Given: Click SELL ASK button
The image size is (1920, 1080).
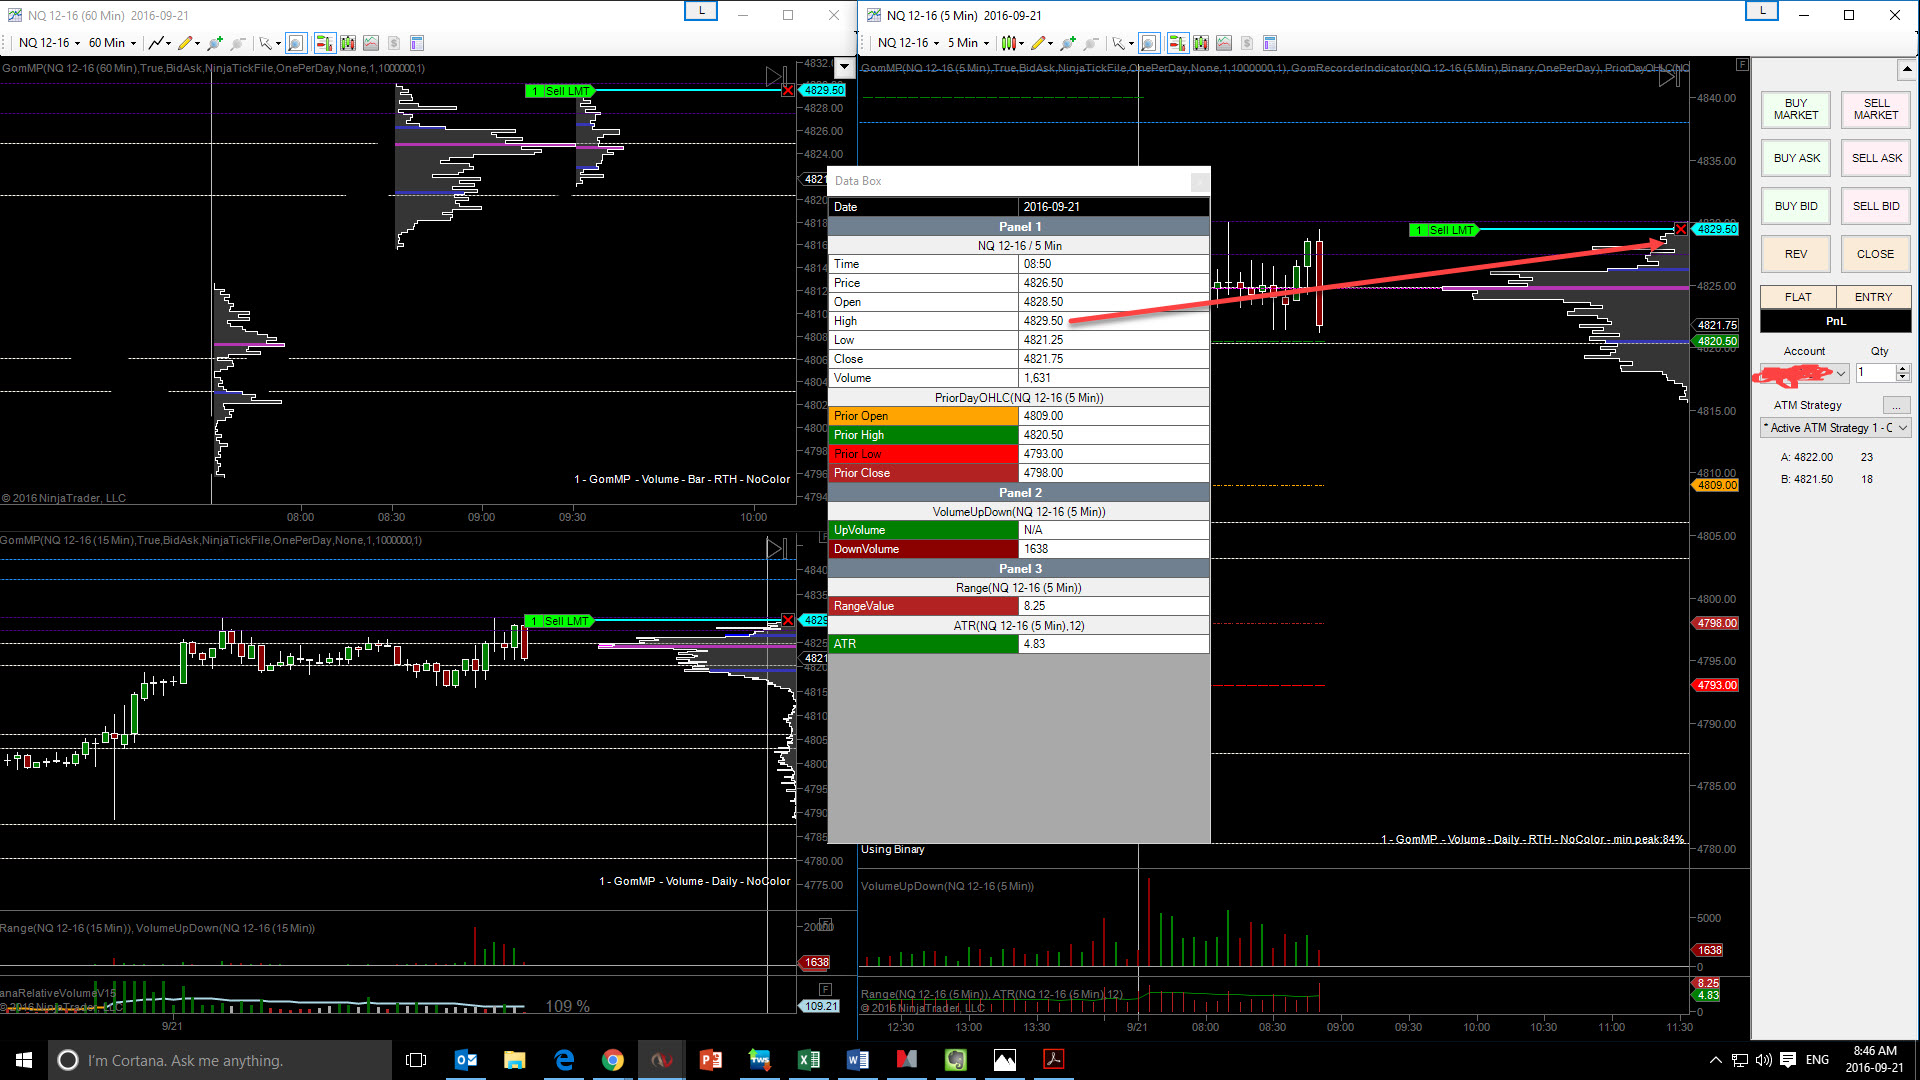Looking at the screenshot, I should tap(1876, 158).
